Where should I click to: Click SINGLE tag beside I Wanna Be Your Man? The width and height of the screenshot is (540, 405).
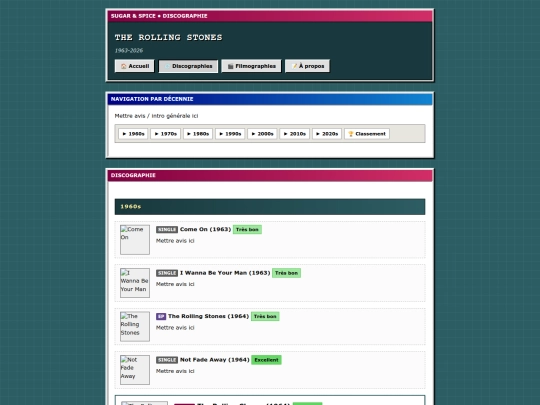coord(167,273)
